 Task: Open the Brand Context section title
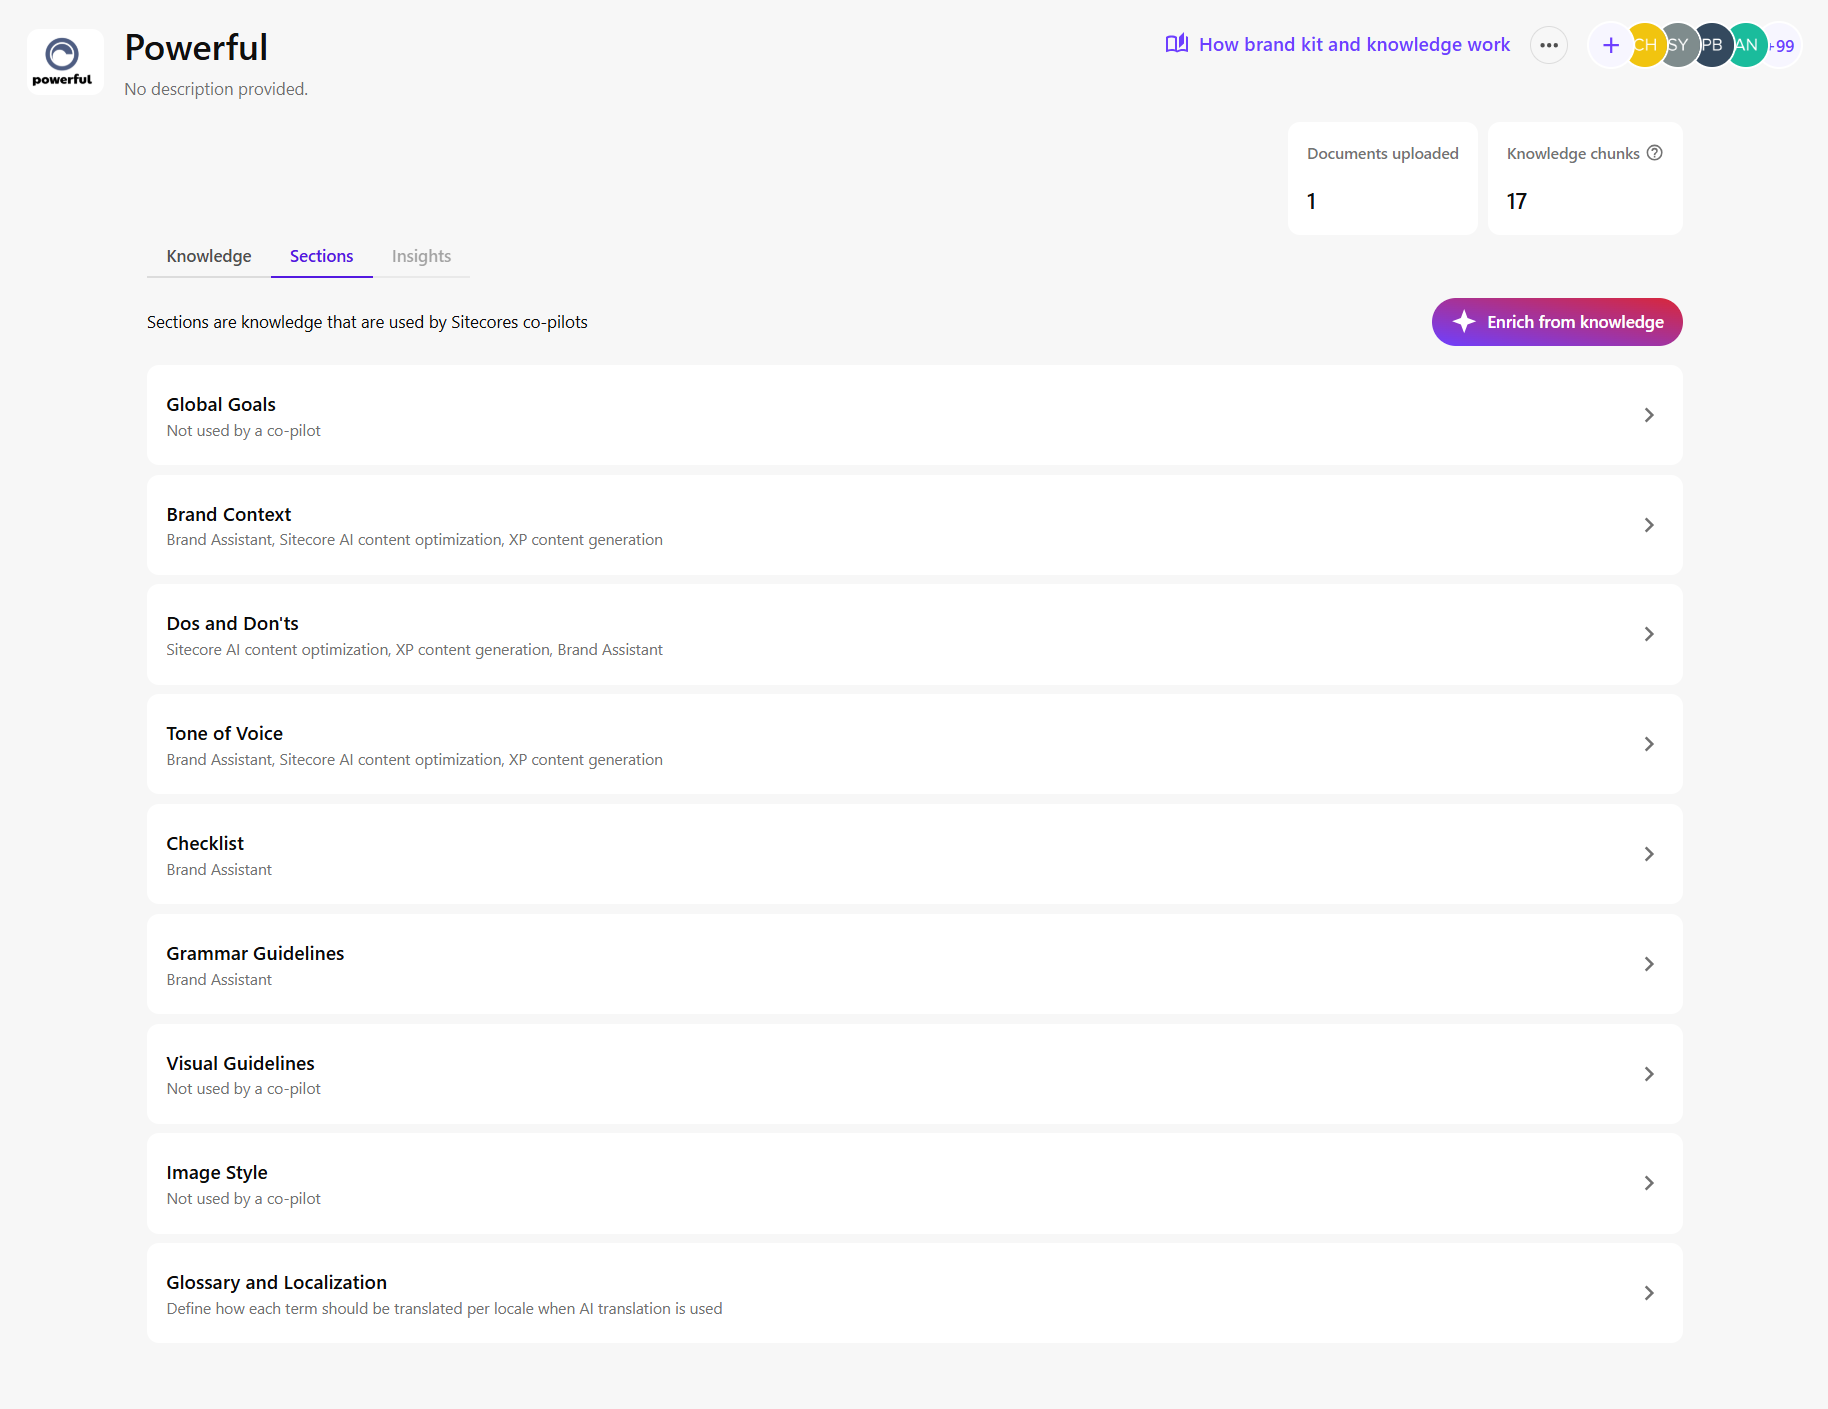(229, 514)
